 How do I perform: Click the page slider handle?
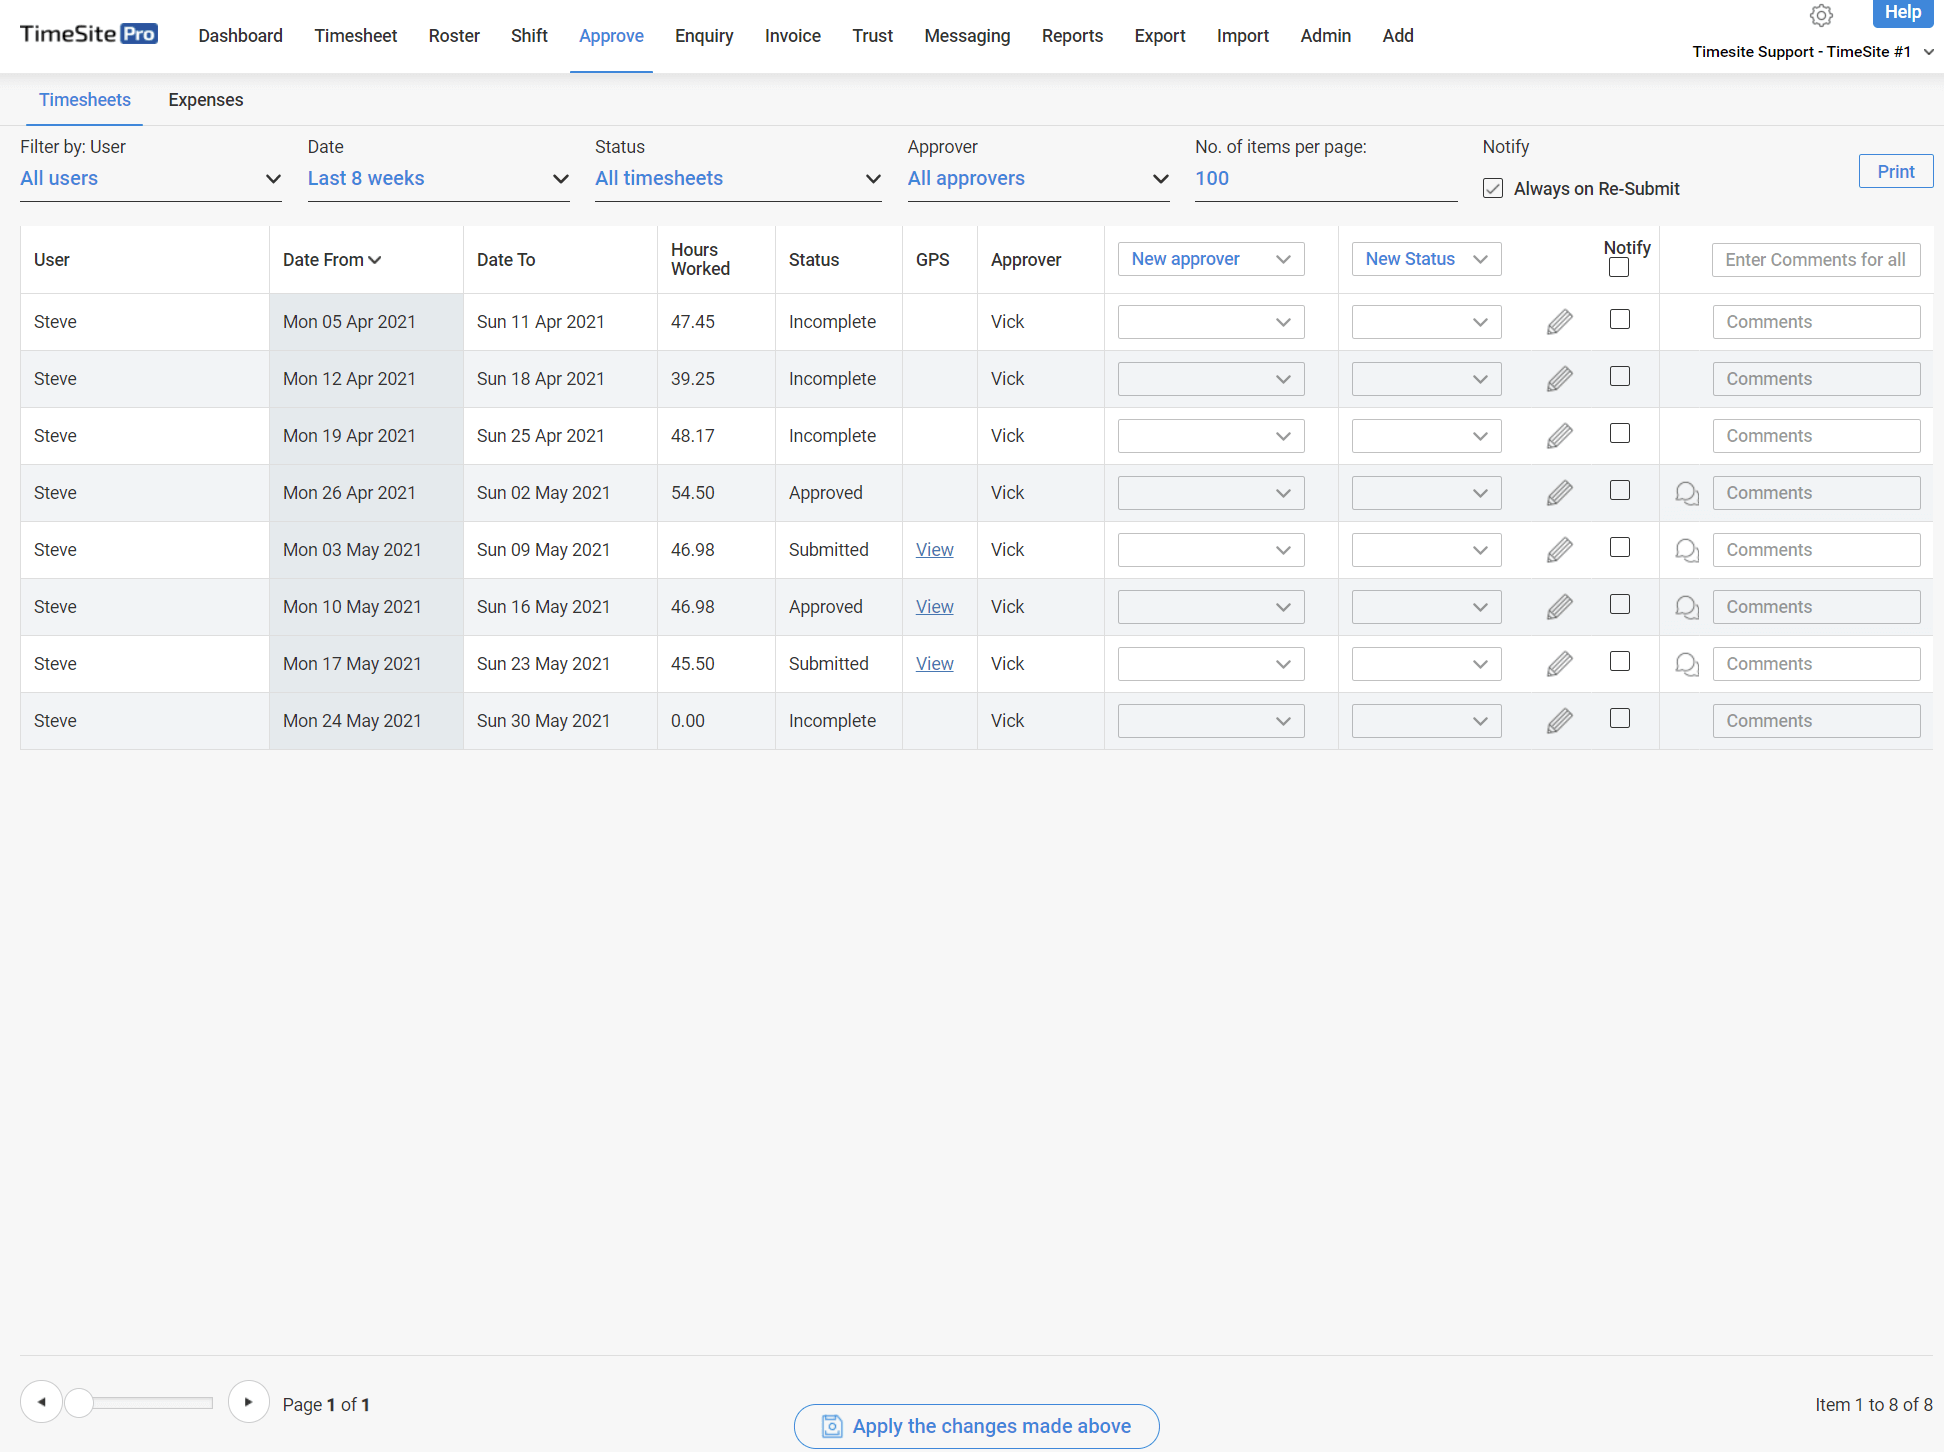[x=79, y=1403]
